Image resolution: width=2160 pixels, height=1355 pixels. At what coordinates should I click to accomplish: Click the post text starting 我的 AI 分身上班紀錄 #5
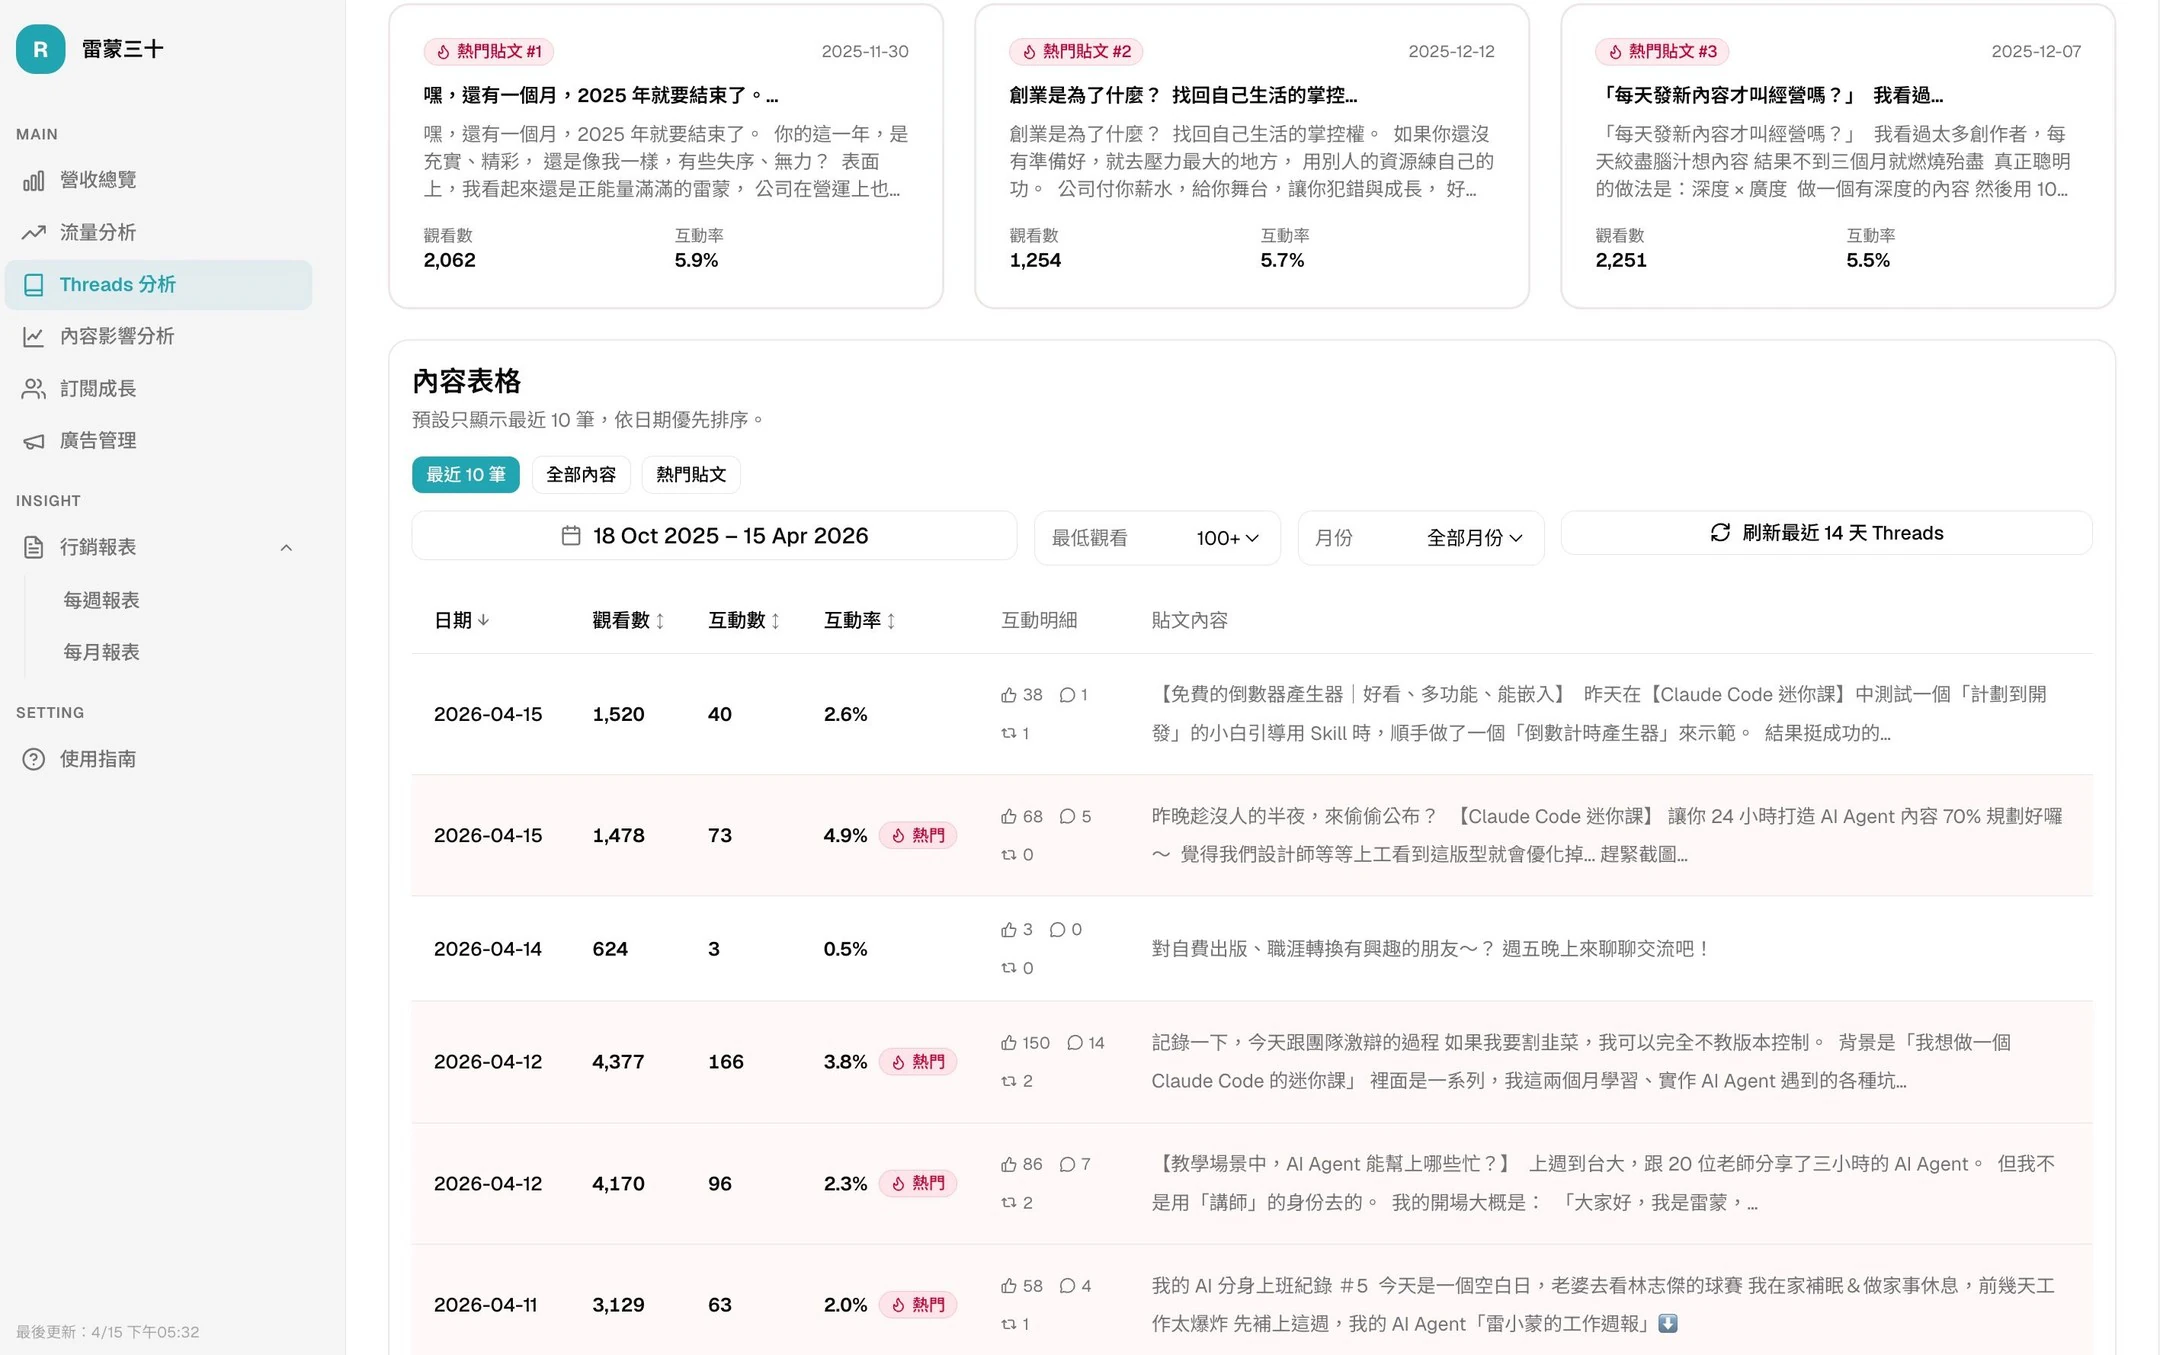(x=1603, y=1305)
